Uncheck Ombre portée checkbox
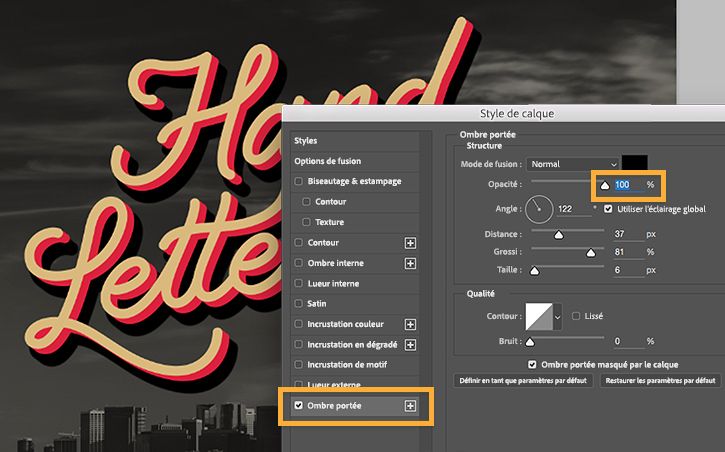 [x=299, y=405]
